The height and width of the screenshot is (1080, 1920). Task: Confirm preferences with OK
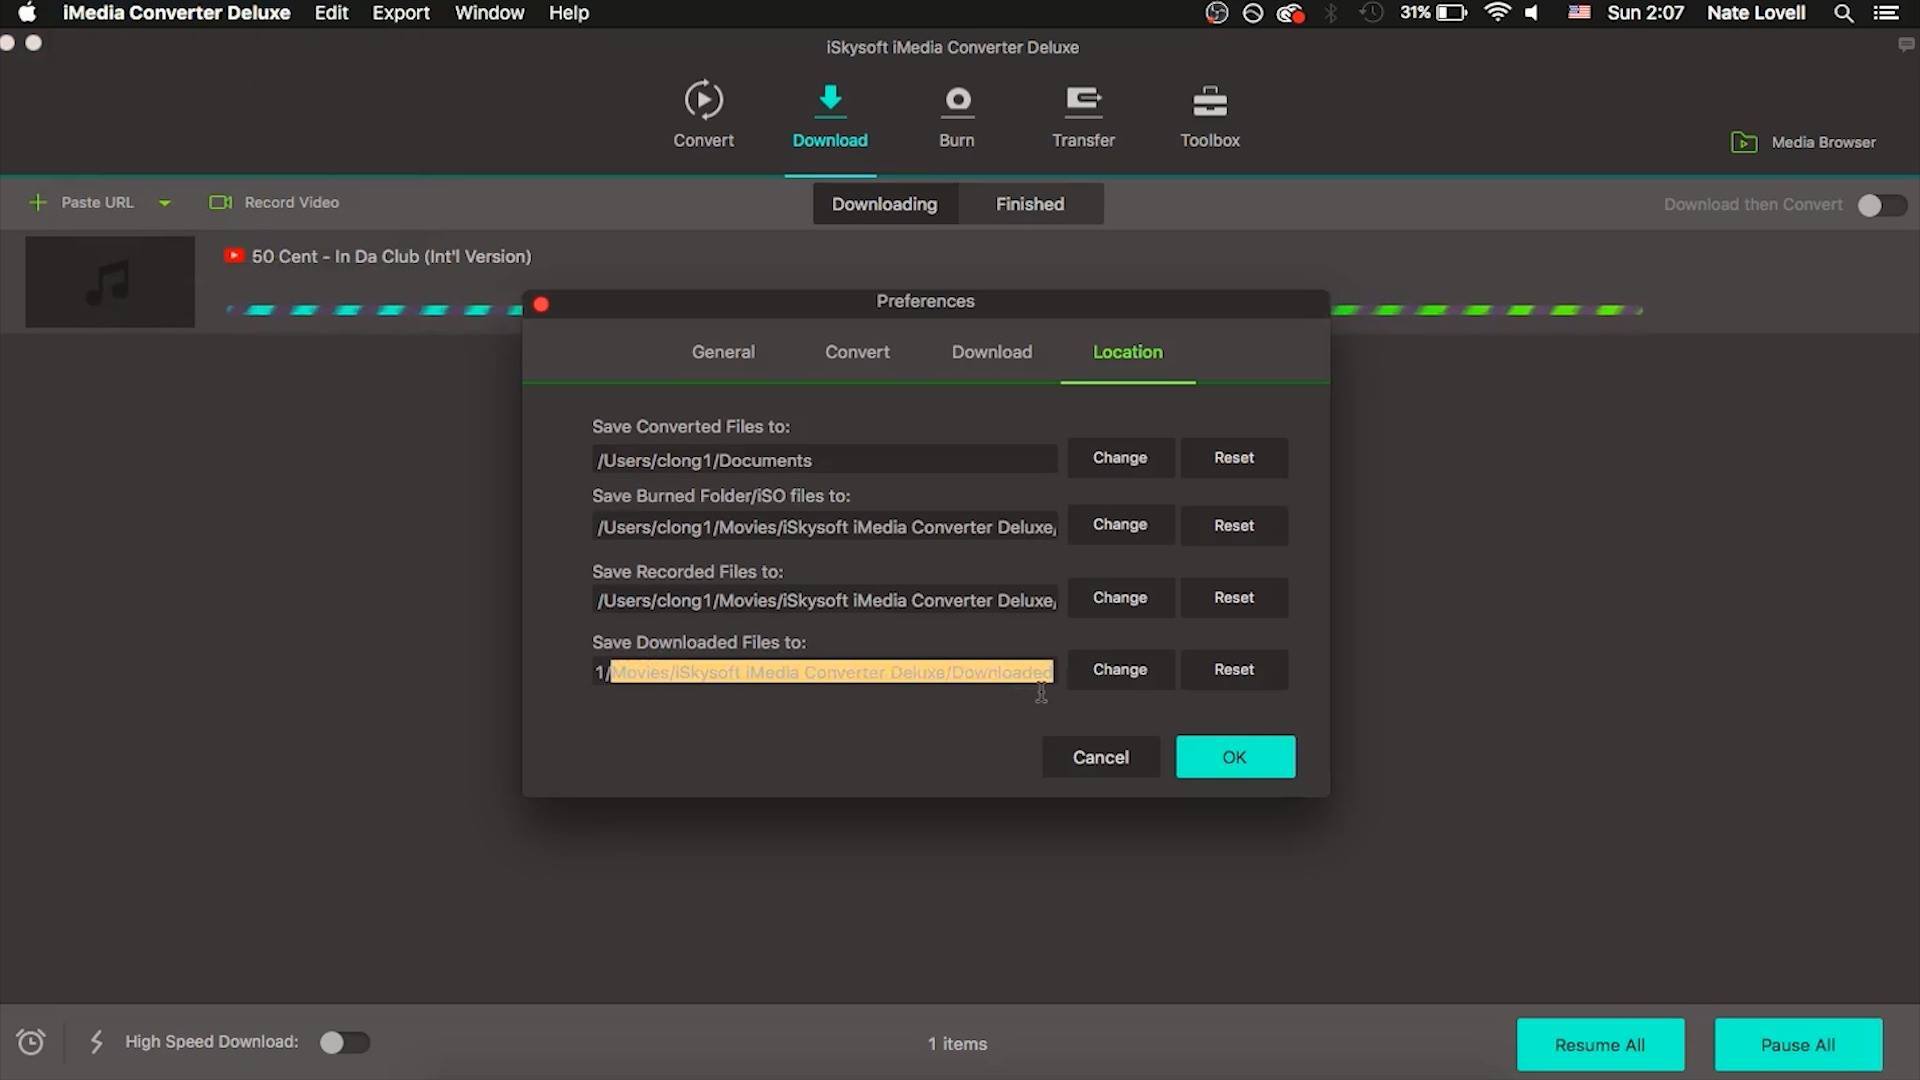(1235, 757)
